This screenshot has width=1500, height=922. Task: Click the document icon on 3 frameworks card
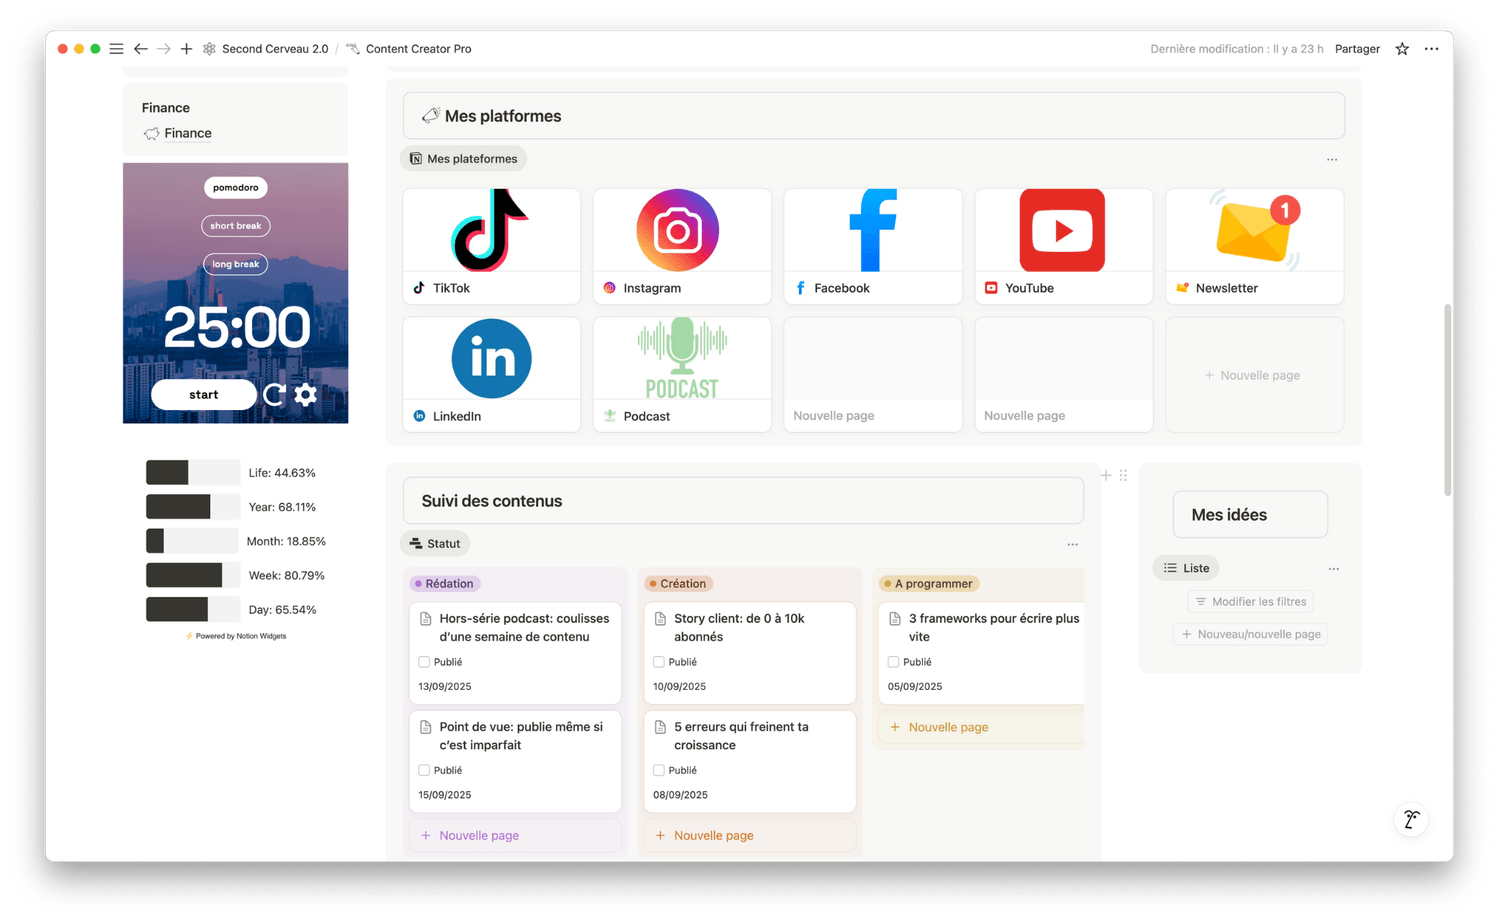click(x=894, y=619)
